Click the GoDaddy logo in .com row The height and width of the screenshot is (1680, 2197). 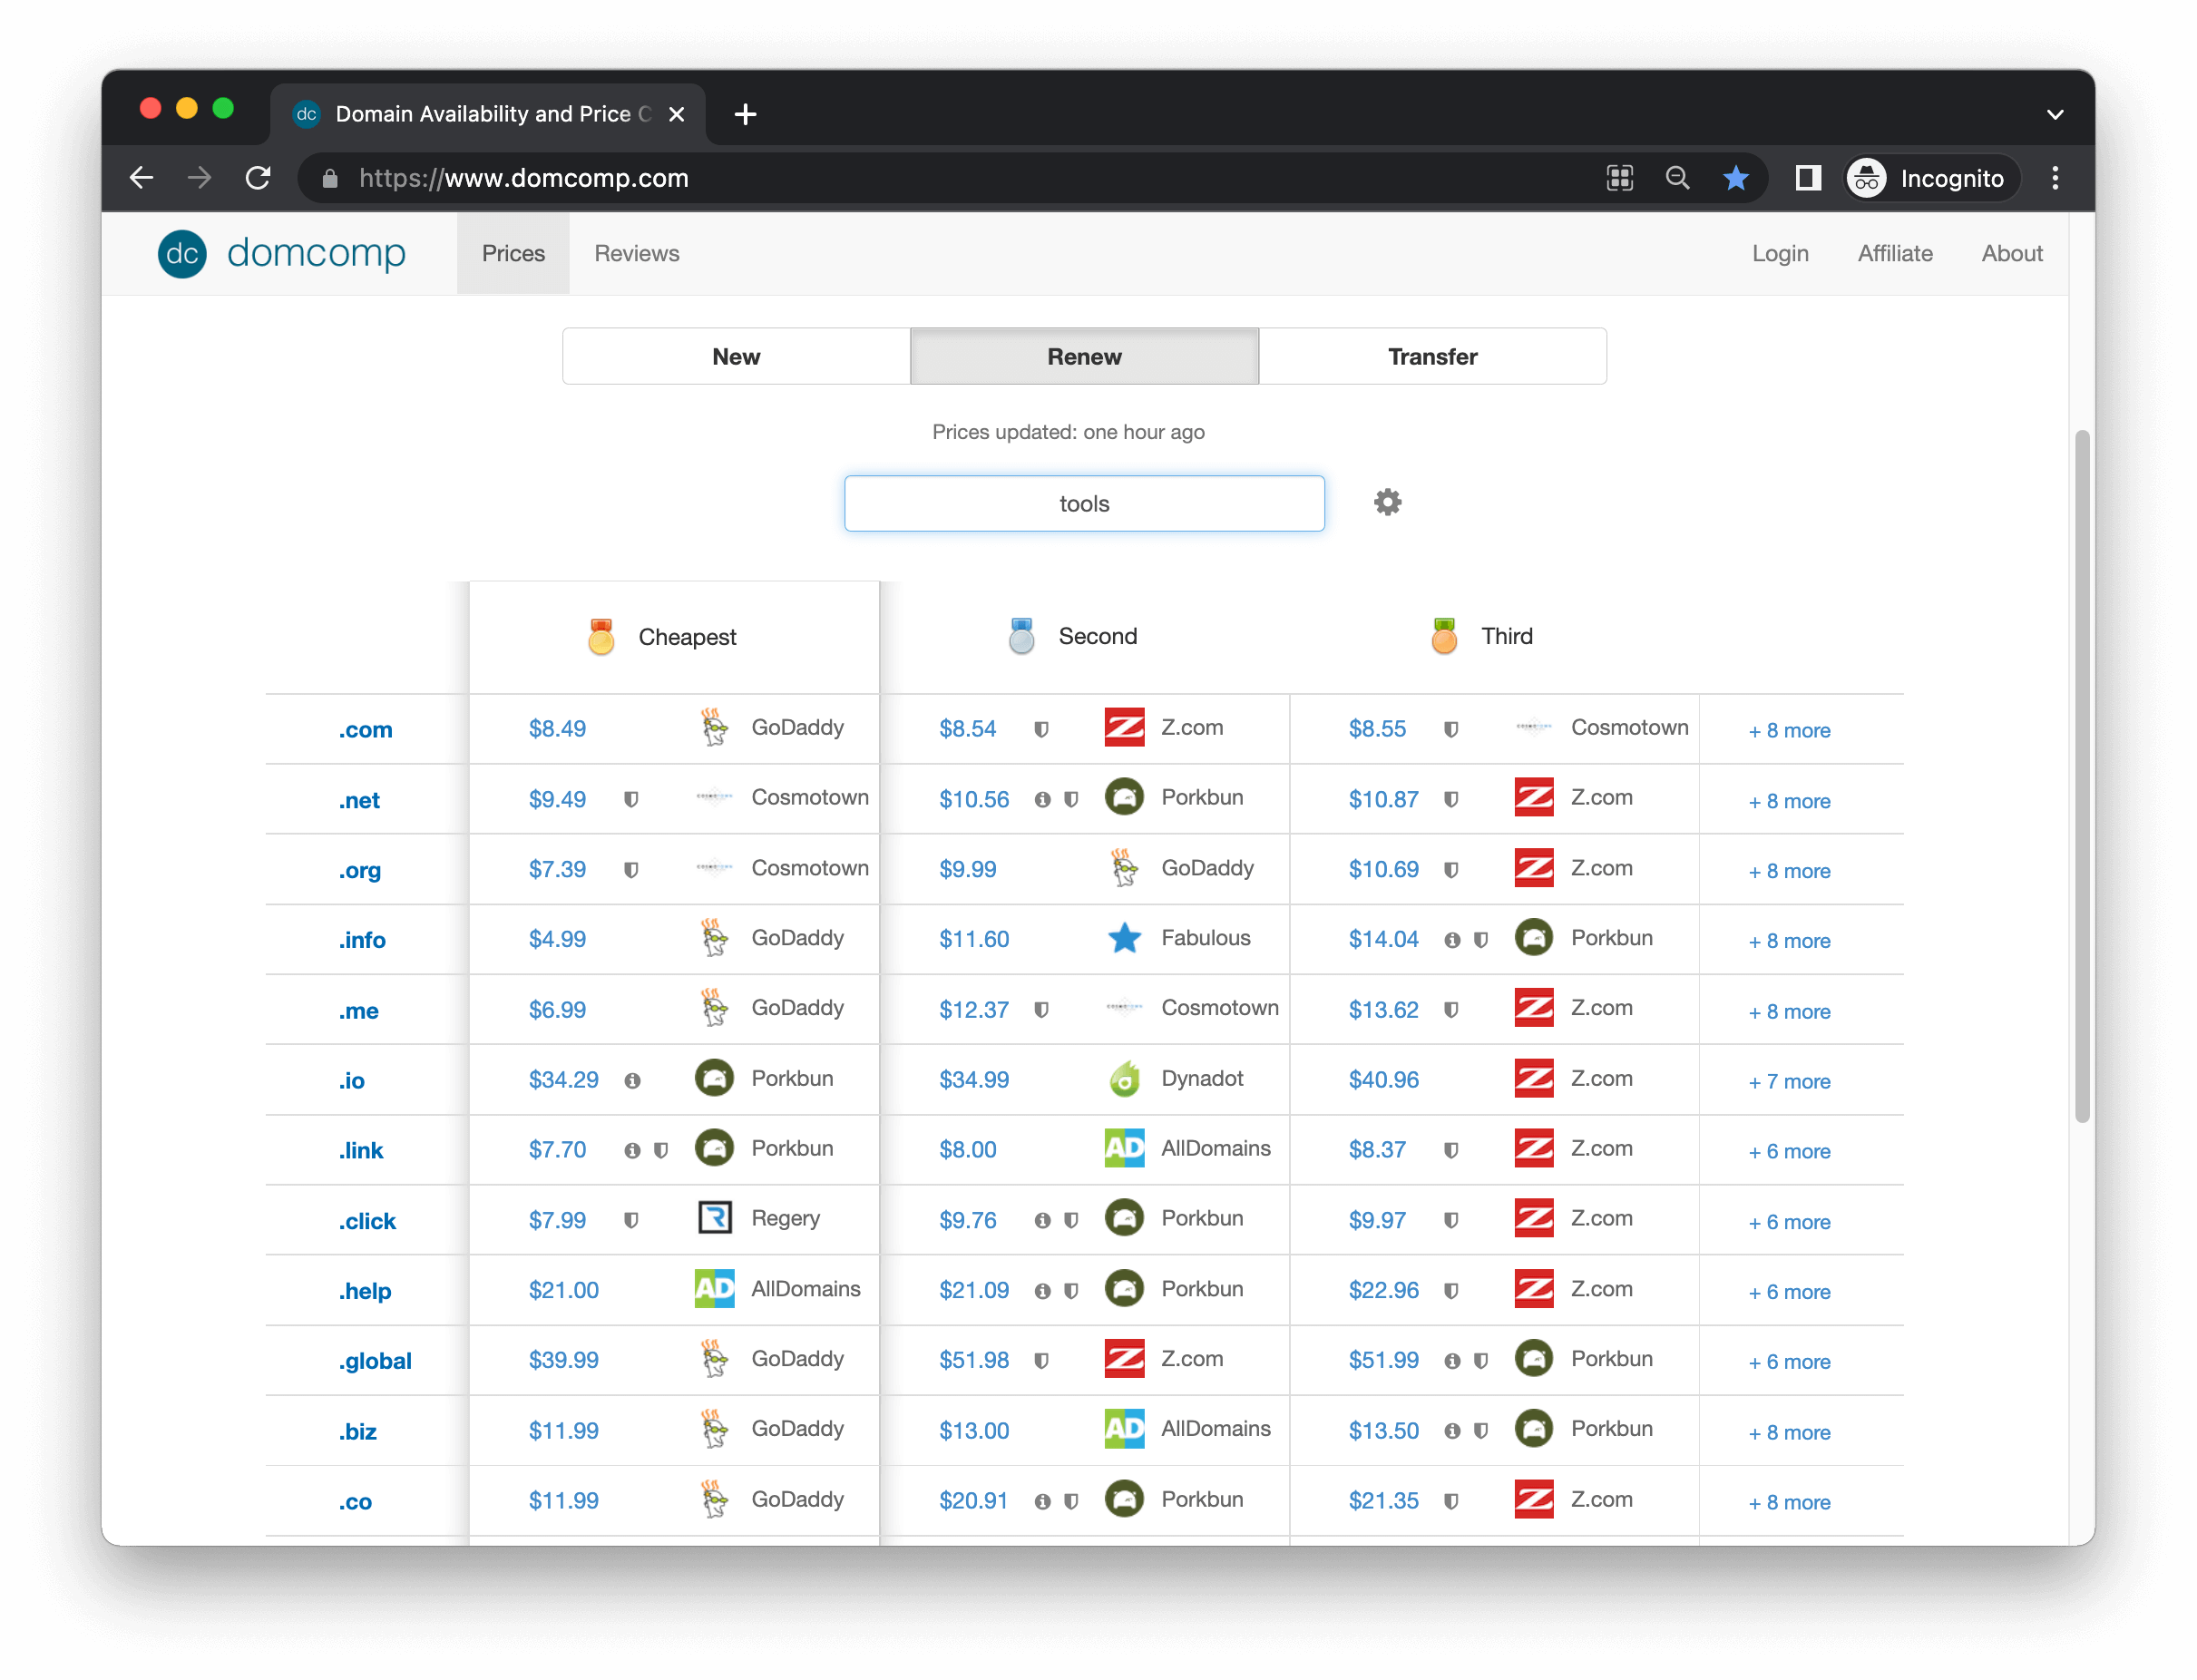(x=714, y=728)
